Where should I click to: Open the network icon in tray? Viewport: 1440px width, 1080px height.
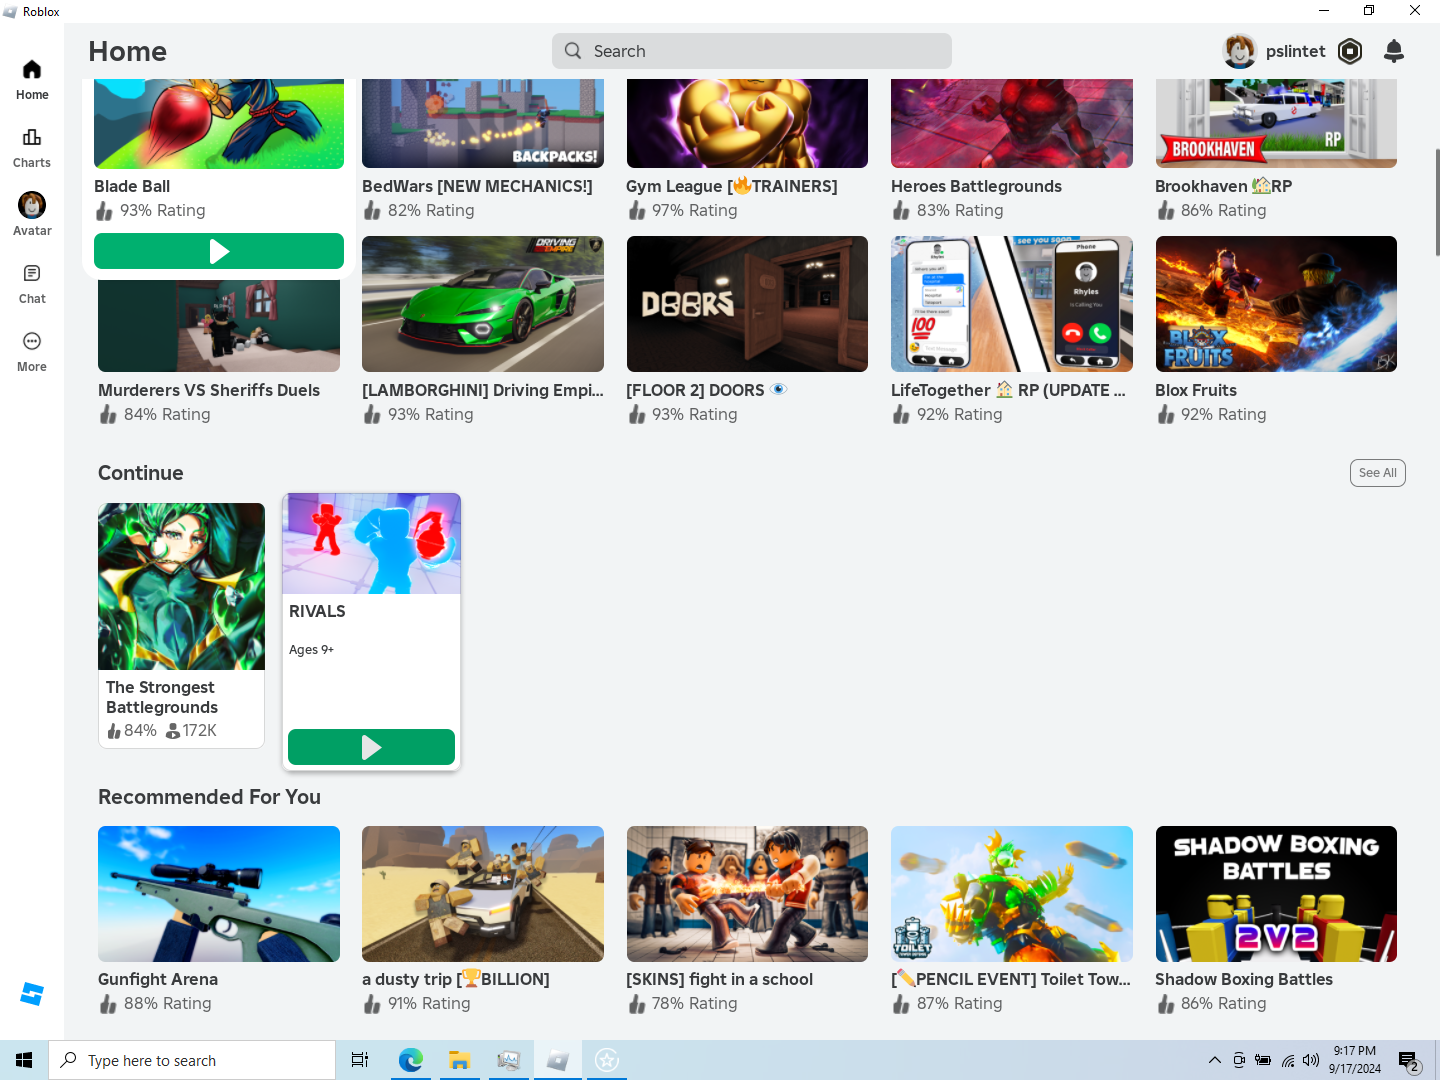coord(1288,1060)
